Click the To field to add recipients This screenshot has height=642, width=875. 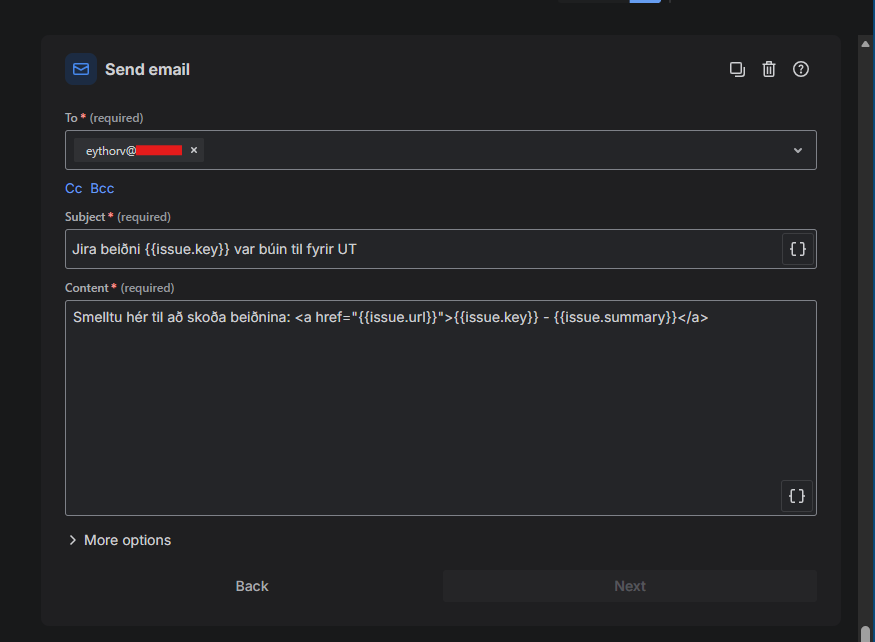click(450, 150)
